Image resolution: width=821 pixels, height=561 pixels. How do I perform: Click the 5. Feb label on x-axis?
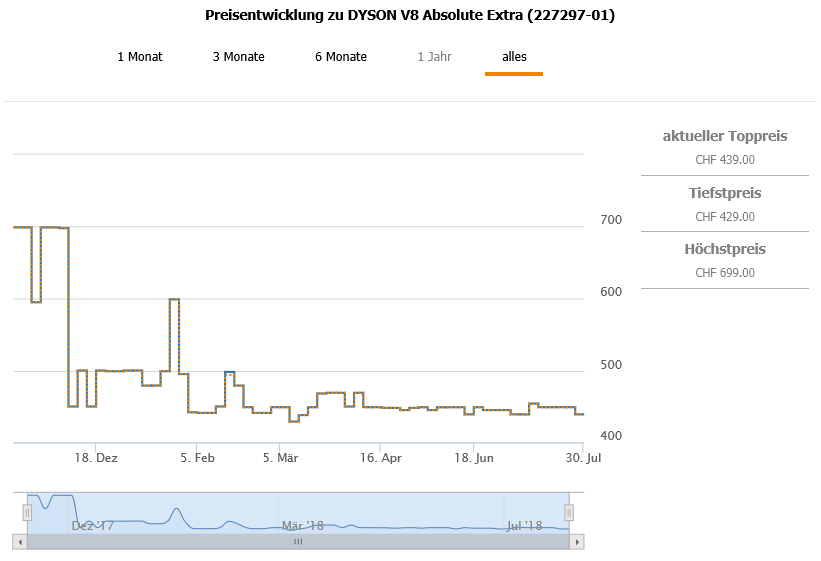pos(198,457)
